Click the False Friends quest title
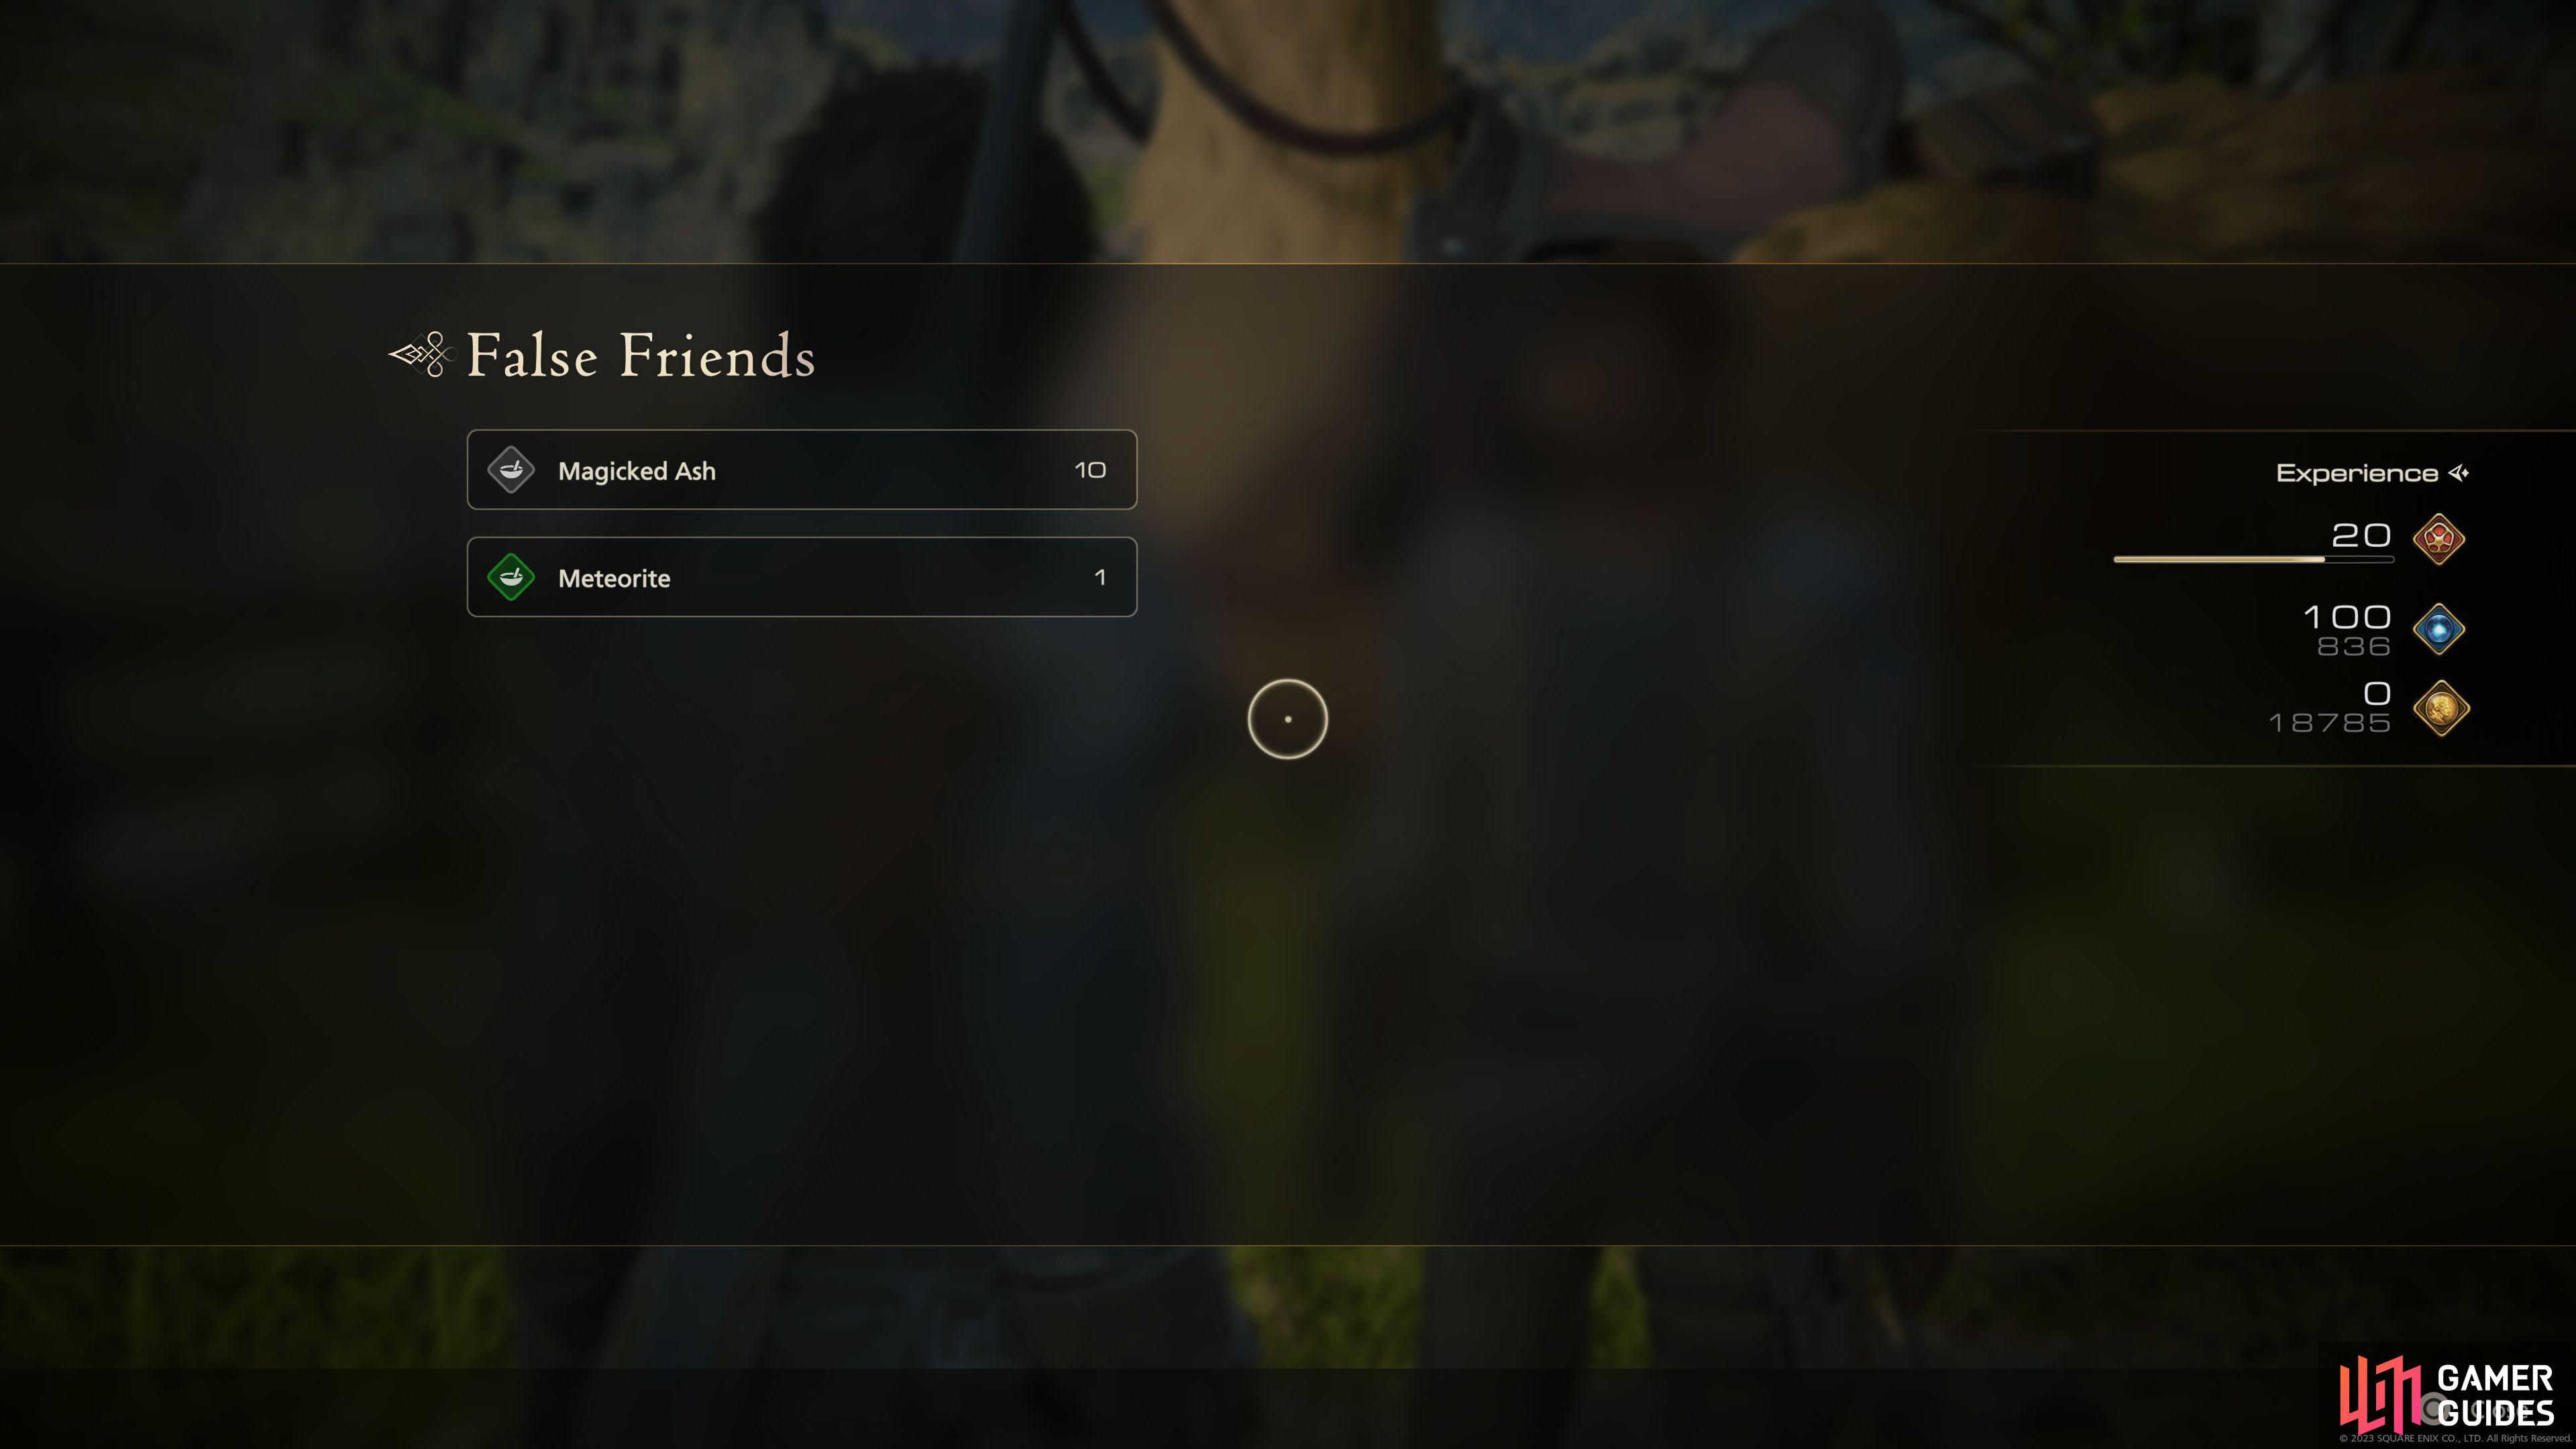The image size is (2576, 1449). [641, 355]
